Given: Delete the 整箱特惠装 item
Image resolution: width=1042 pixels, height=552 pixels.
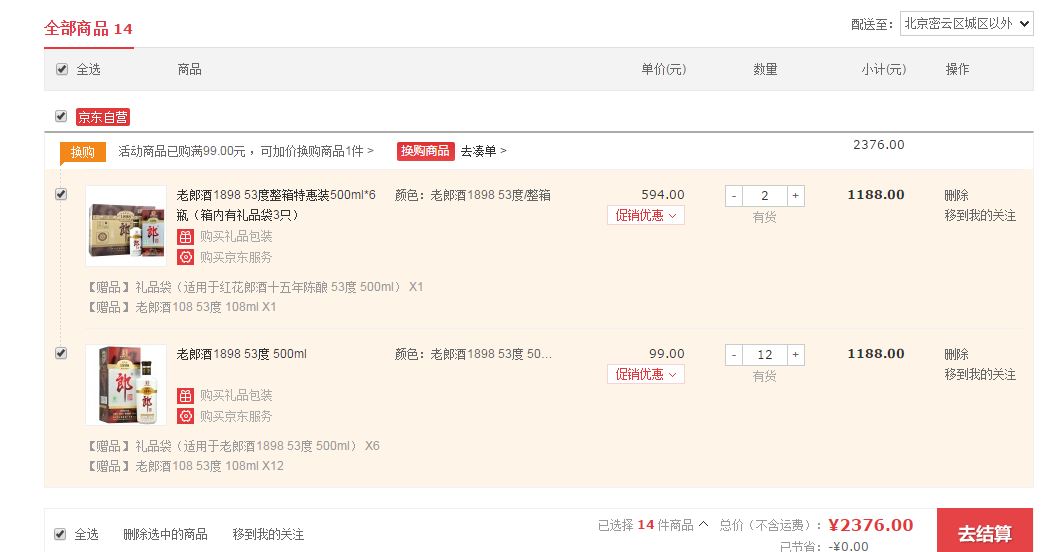Looking at the screenshot, I should tap(956, 195).
